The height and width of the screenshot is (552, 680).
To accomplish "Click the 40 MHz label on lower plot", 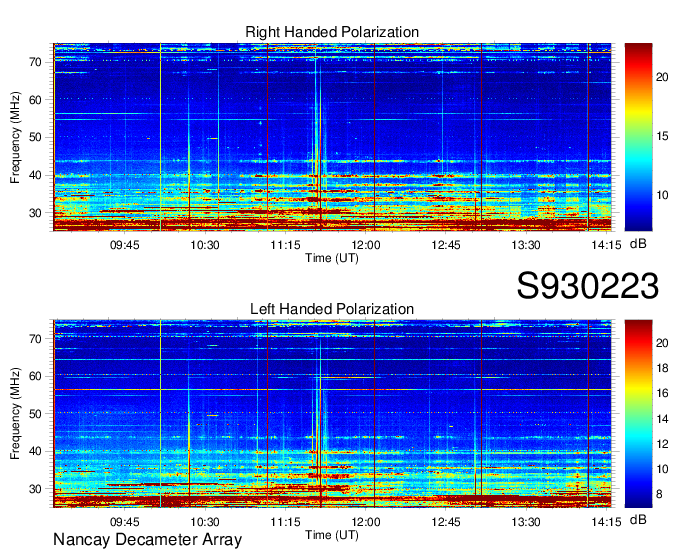I will (36, 452).
